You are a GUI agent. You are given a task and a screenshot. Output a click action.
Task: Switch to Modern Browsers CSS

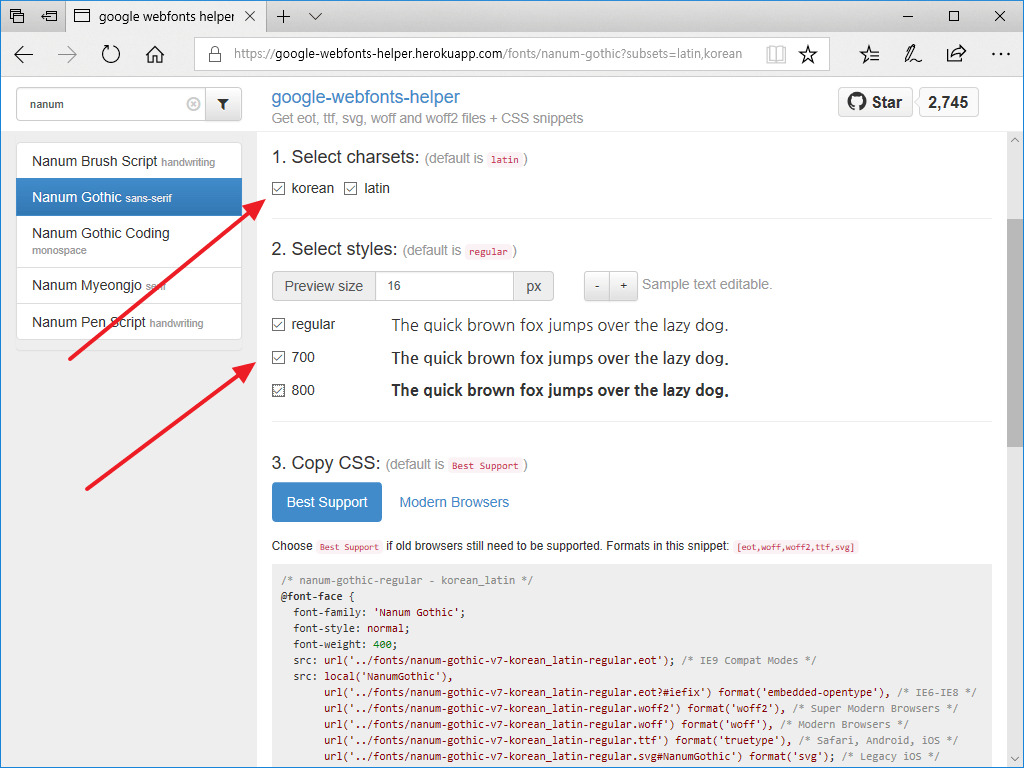454,502
